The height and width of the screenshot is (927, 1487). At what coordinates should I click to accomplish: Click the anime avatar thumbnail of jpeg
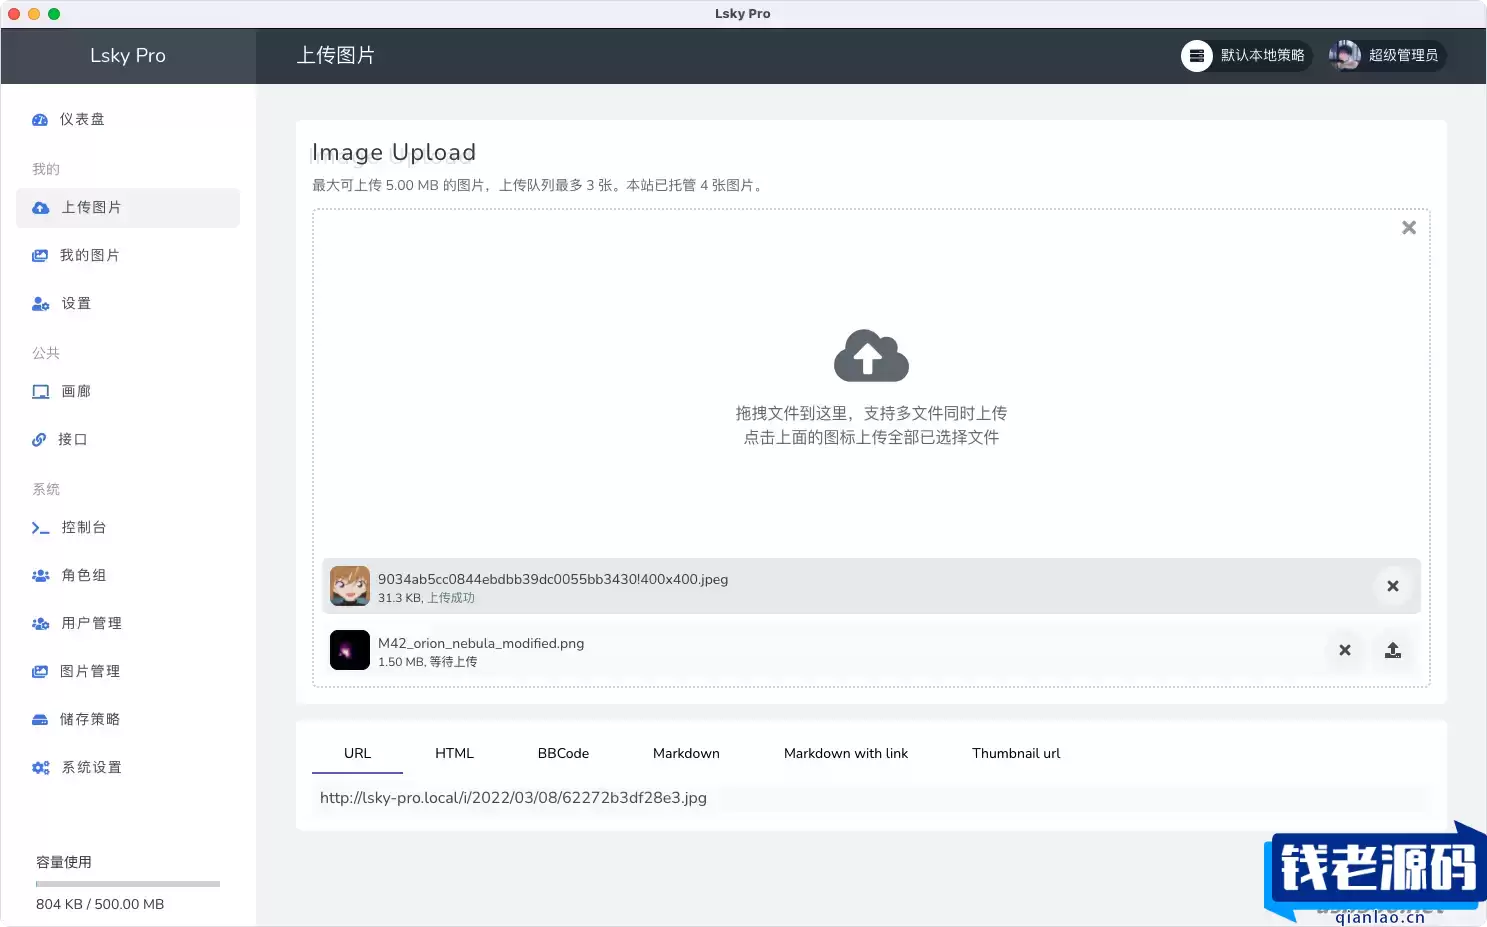pyautogui.click(x=350, y=586)
